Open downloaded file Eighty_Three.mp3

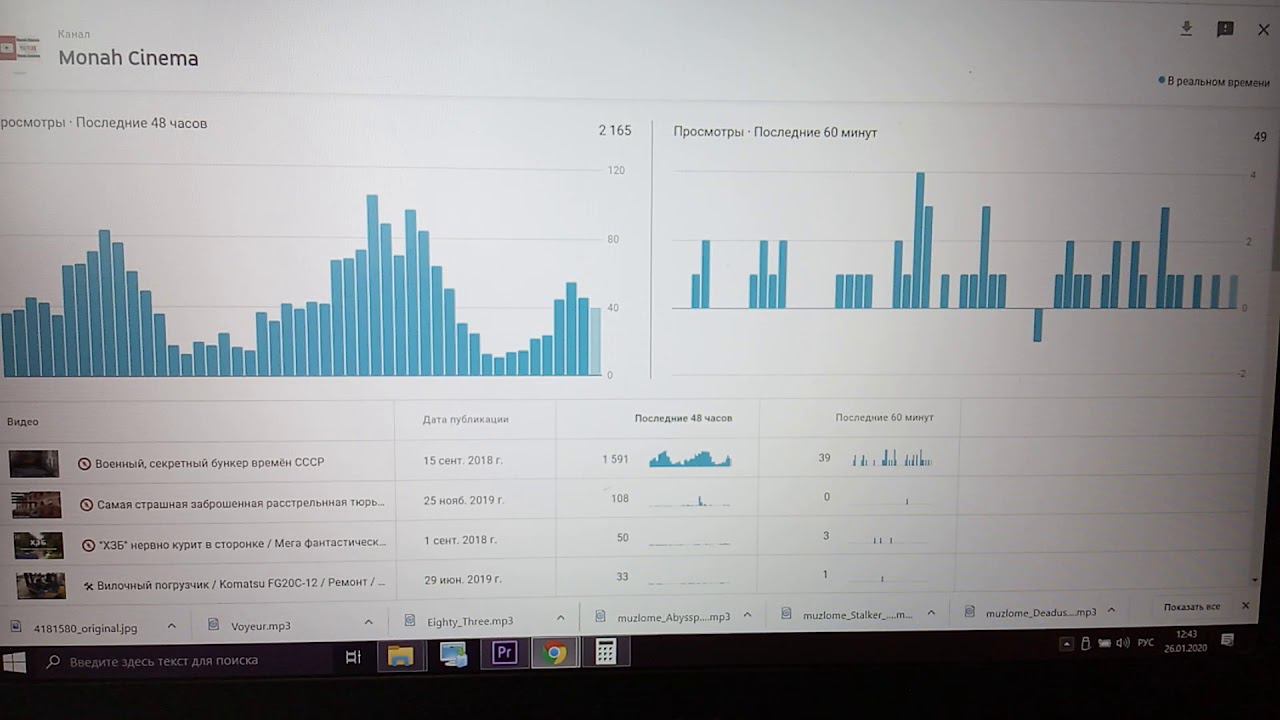point(470,621)
